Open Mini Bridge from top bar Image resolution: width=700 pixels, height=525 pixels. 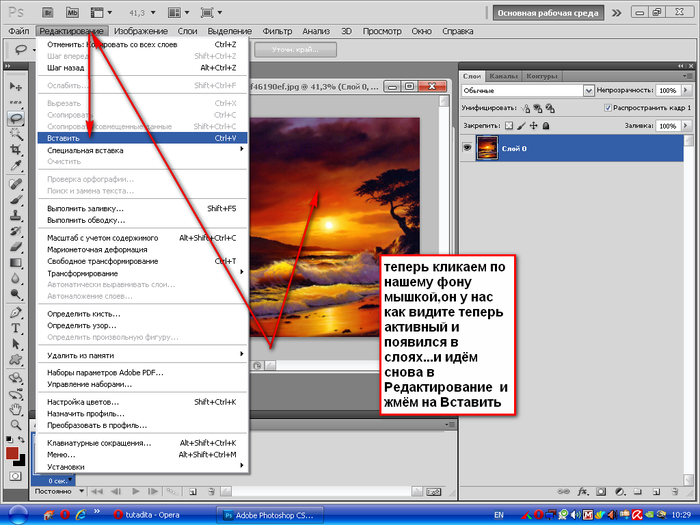(72, 12)
